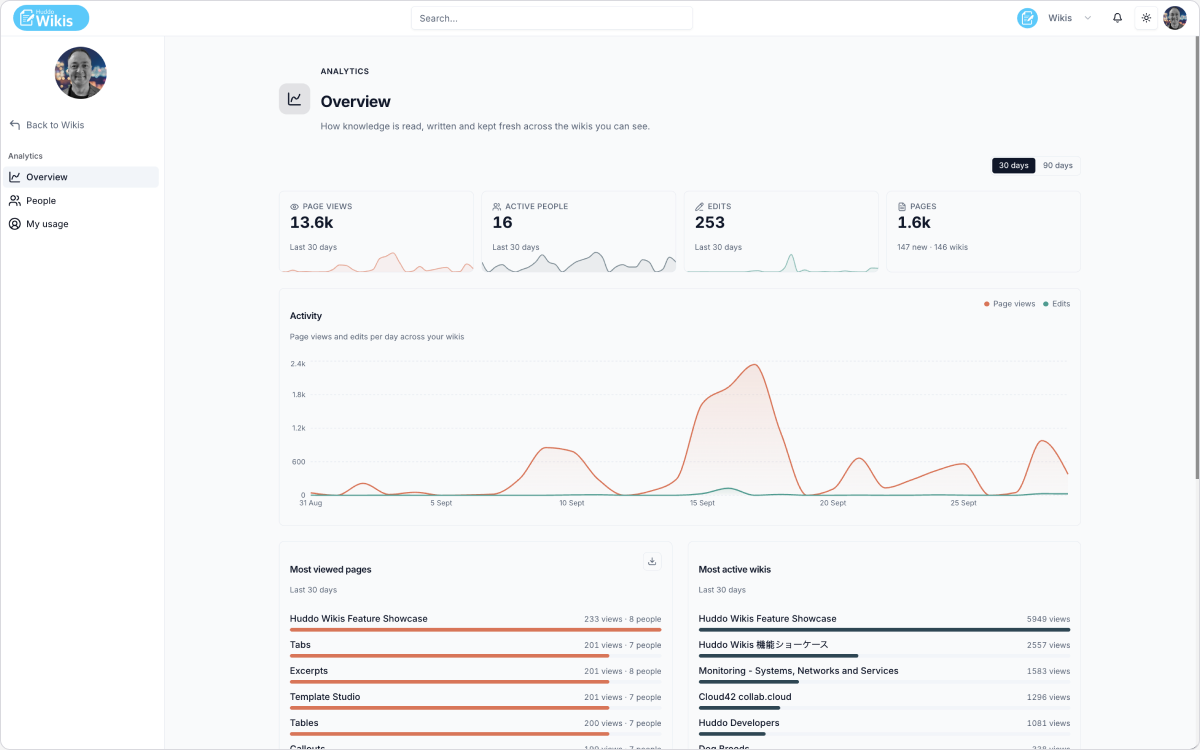Click the Active People icon

497,206
